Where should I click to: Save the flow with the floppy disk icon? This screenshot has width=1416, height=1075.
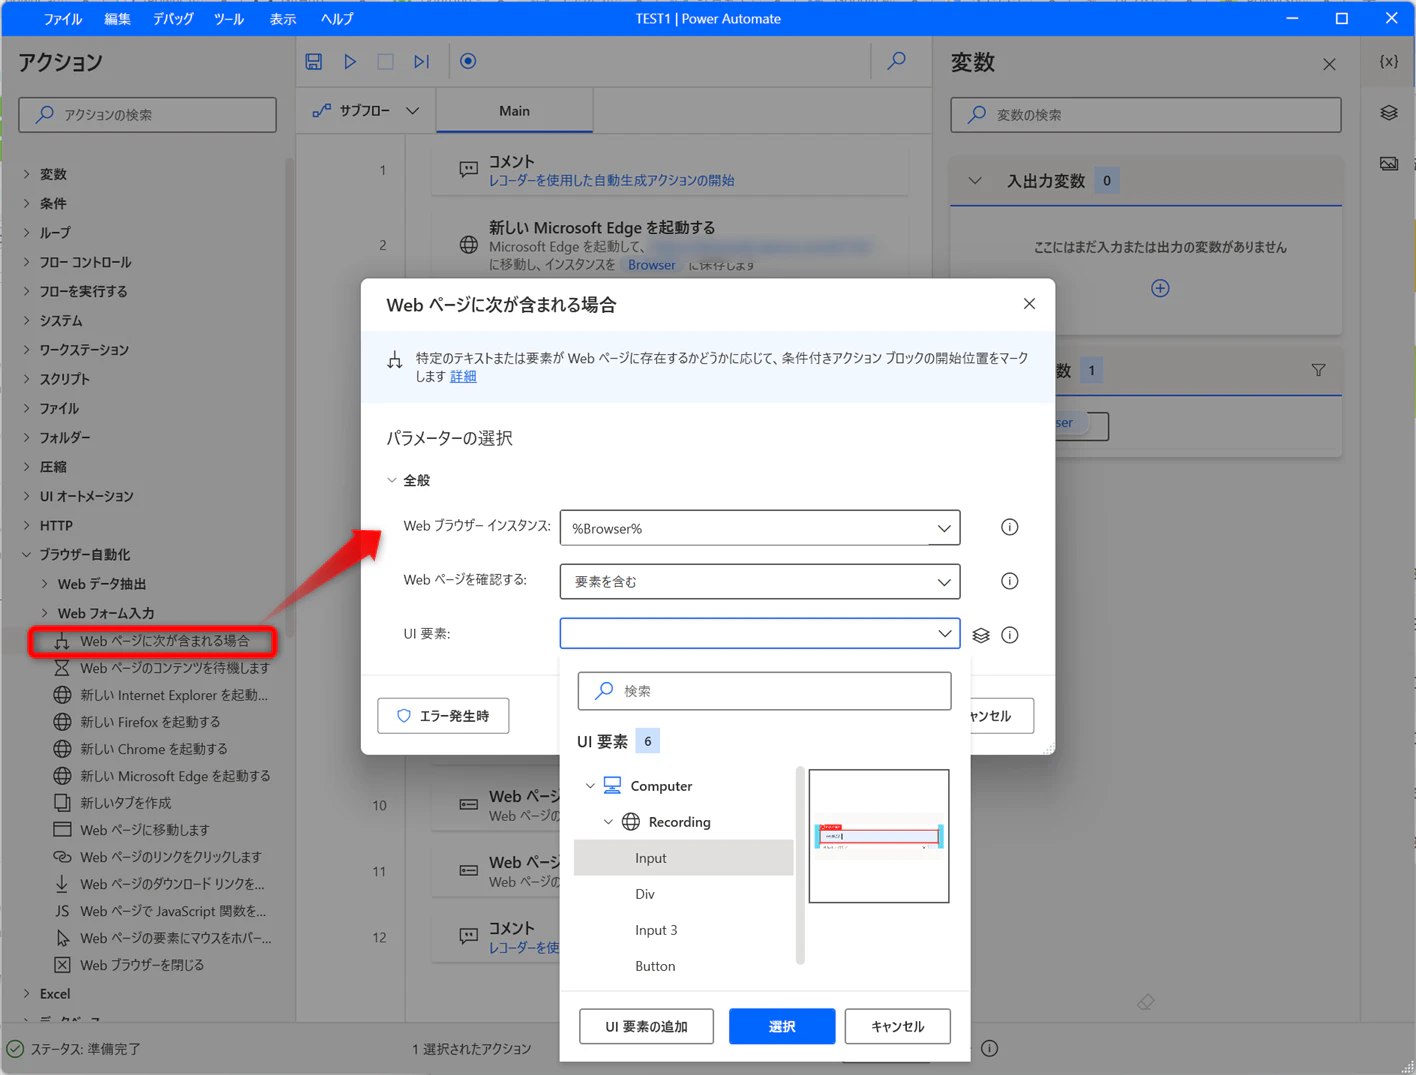click(x=314, y=62)
